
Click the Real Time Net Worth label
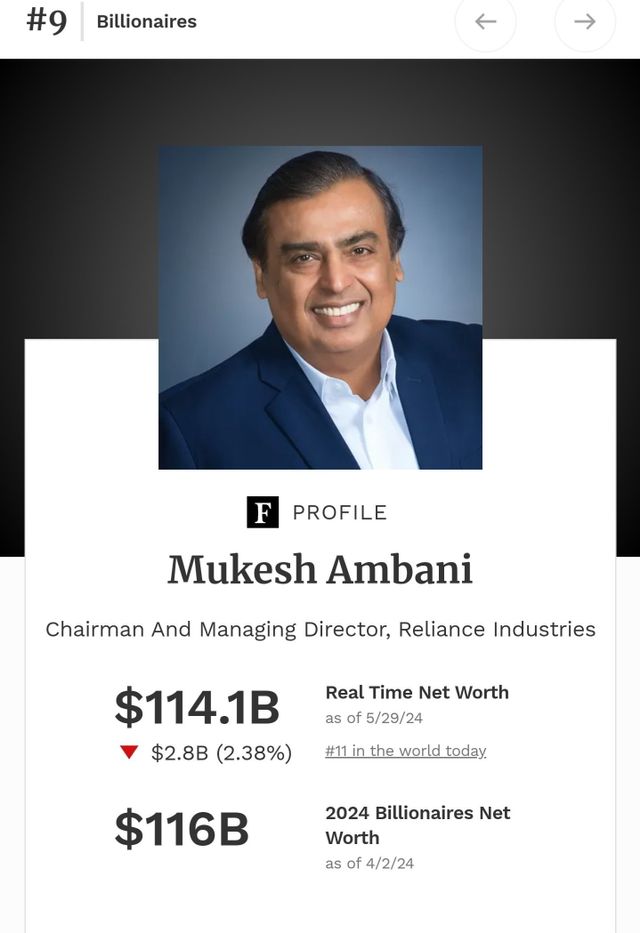click(417, 692)
